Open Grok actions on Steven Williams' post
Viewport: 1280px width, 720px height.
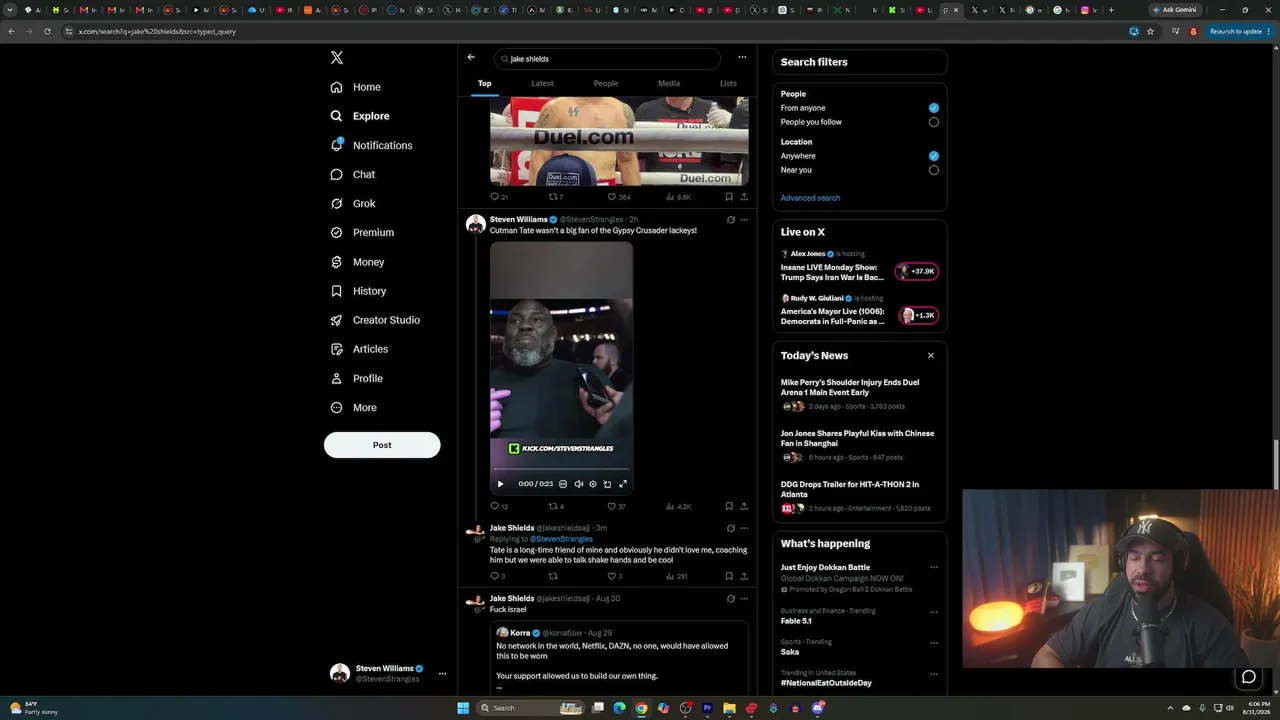(x=730, y=220)
